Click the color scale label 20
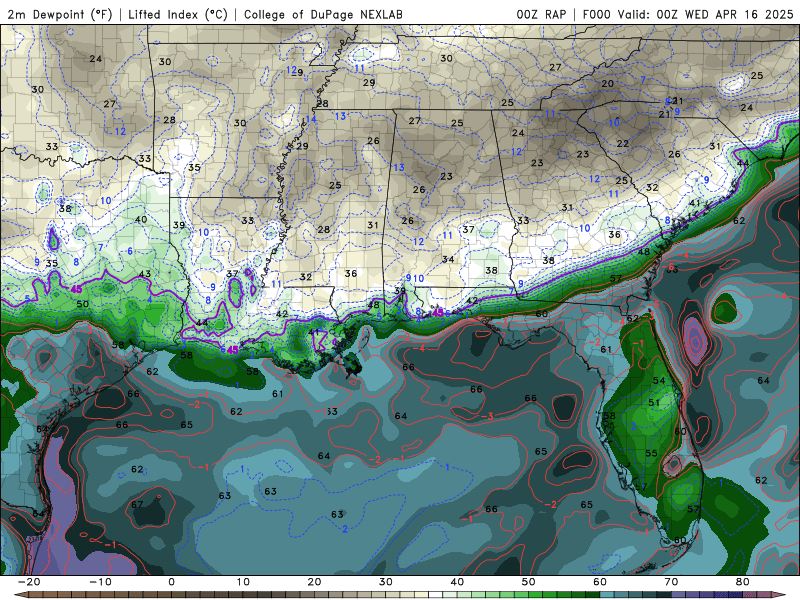This screenshot has width=800, height=600. tap(314, 582)
